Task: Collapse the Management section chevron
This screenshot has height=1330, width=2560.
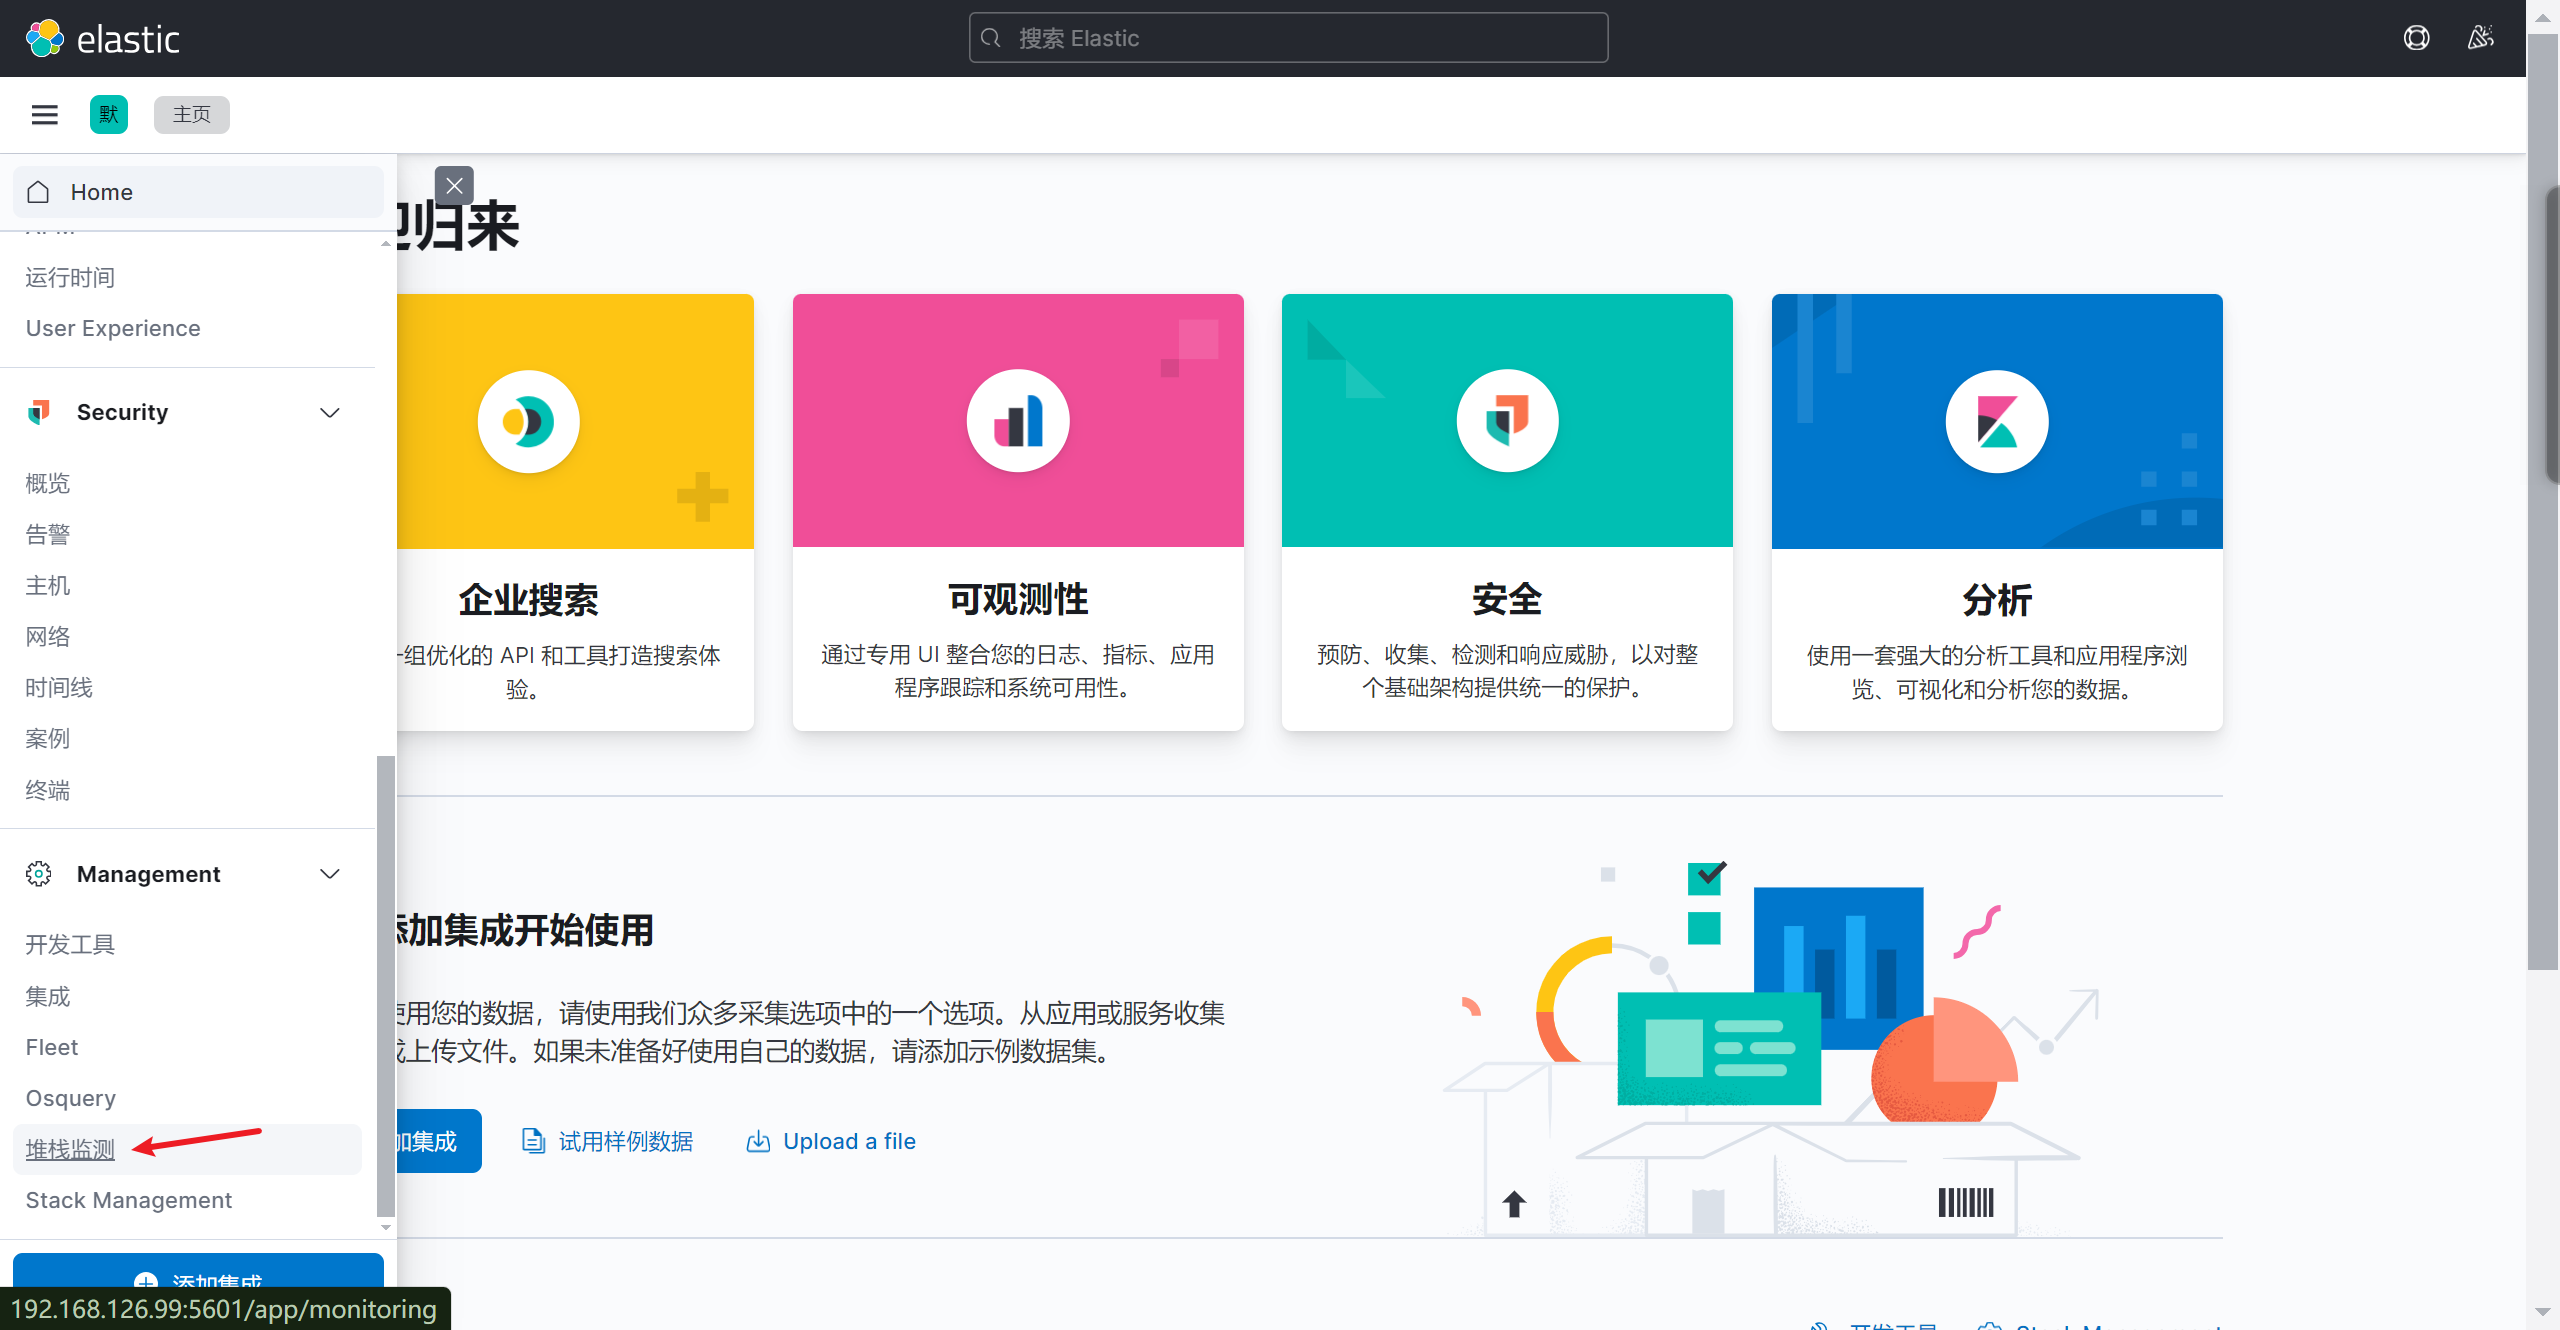Action: pyautogui.click(x=330, y=874)
